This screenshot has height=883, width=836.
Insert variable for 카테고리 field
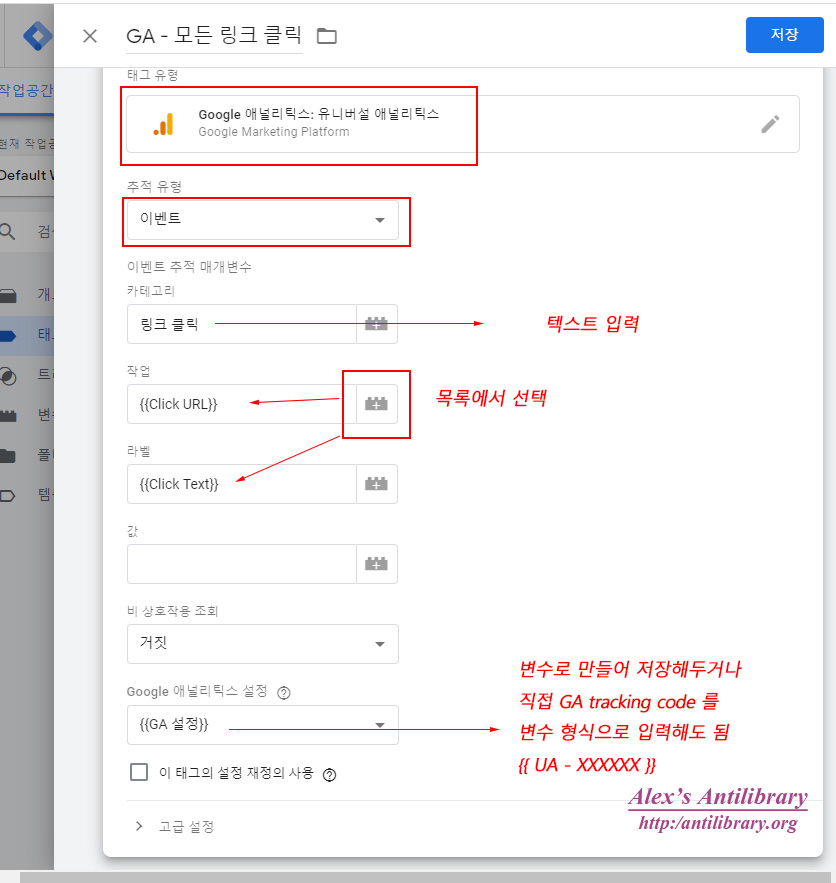click(x=377, y=324)
